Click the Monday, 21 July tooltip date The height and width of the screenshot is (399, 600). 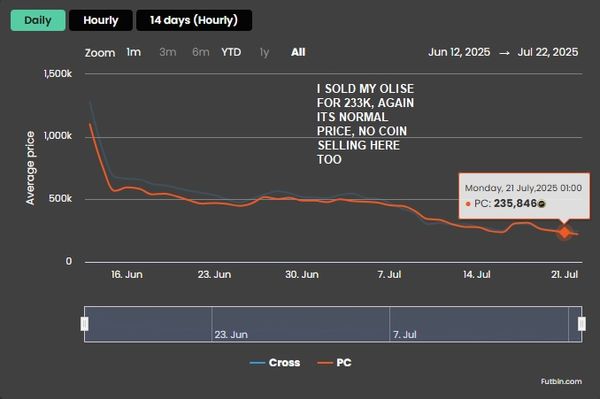[523, 188]
